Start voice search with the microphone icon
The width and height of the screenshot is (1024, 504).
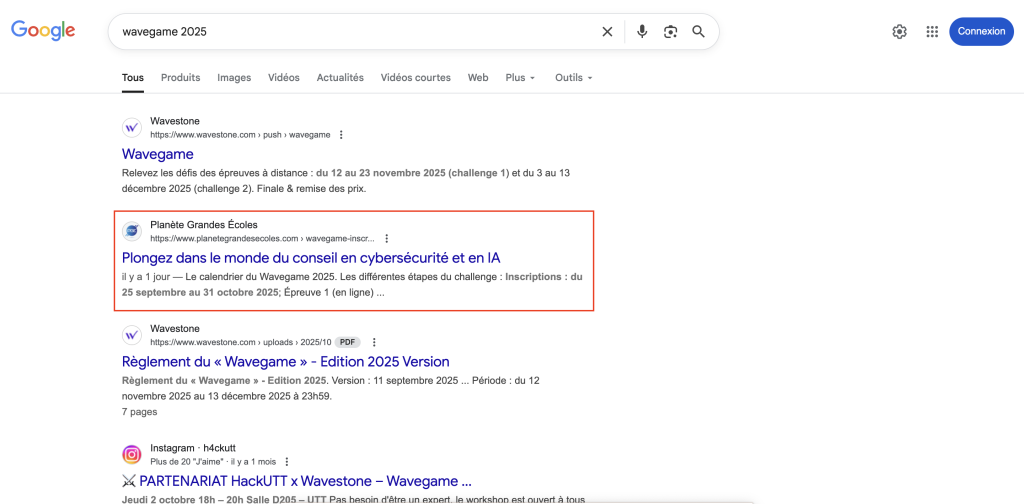point(642,31)
